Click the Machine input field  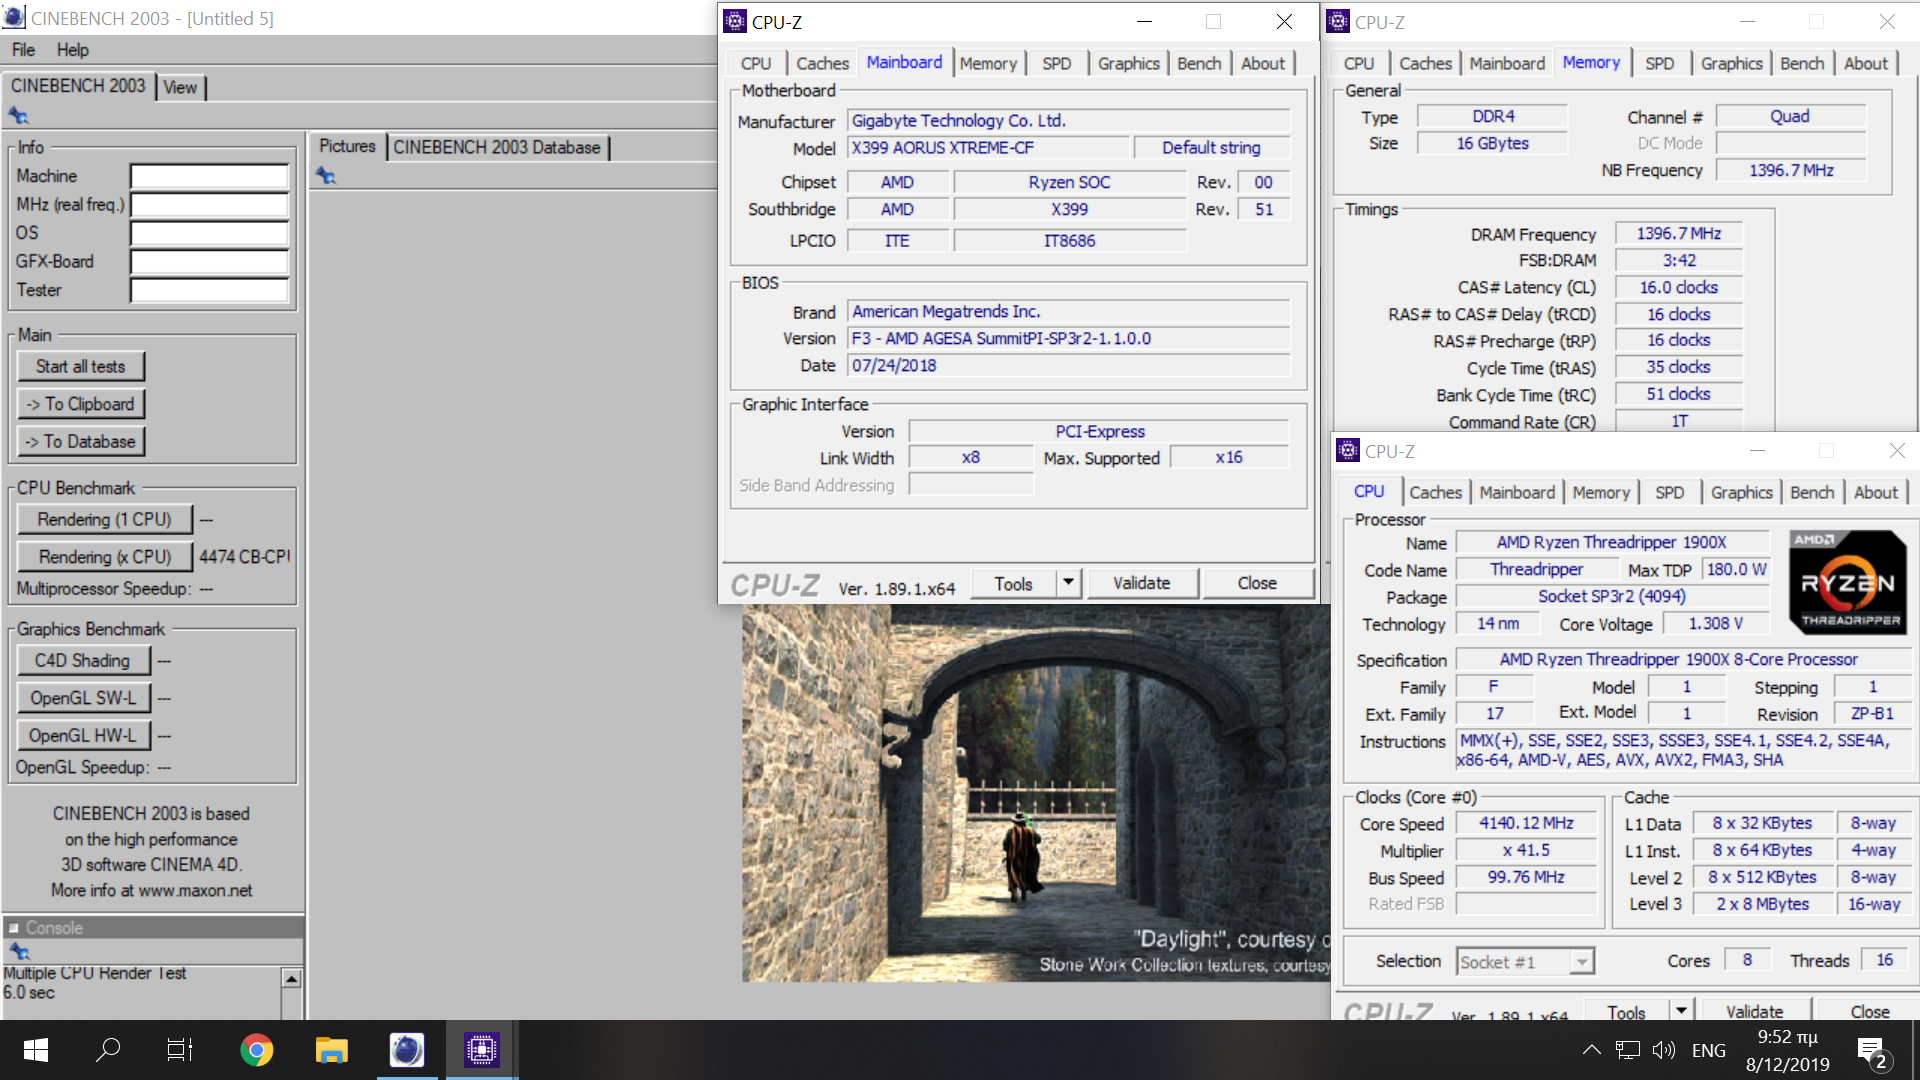point(209,177)
